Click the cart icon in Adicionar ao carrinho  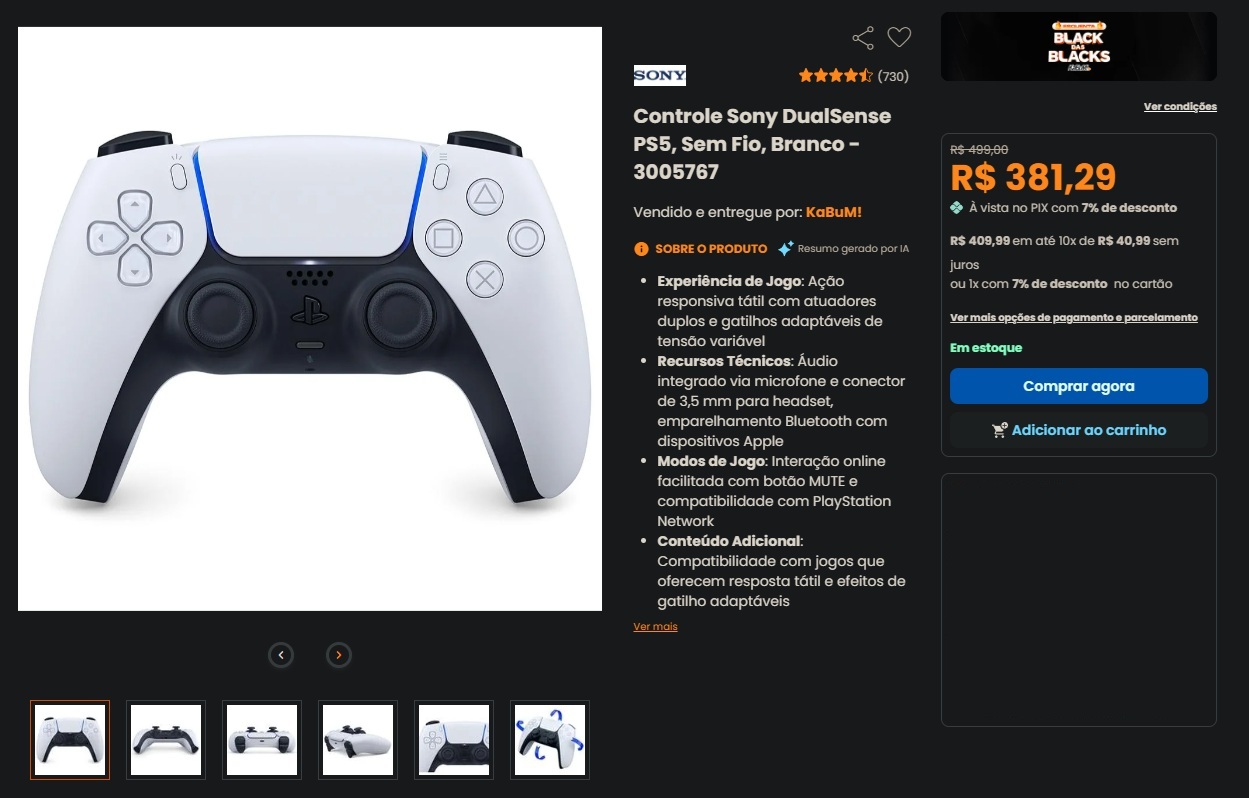(x=999, y=430)
